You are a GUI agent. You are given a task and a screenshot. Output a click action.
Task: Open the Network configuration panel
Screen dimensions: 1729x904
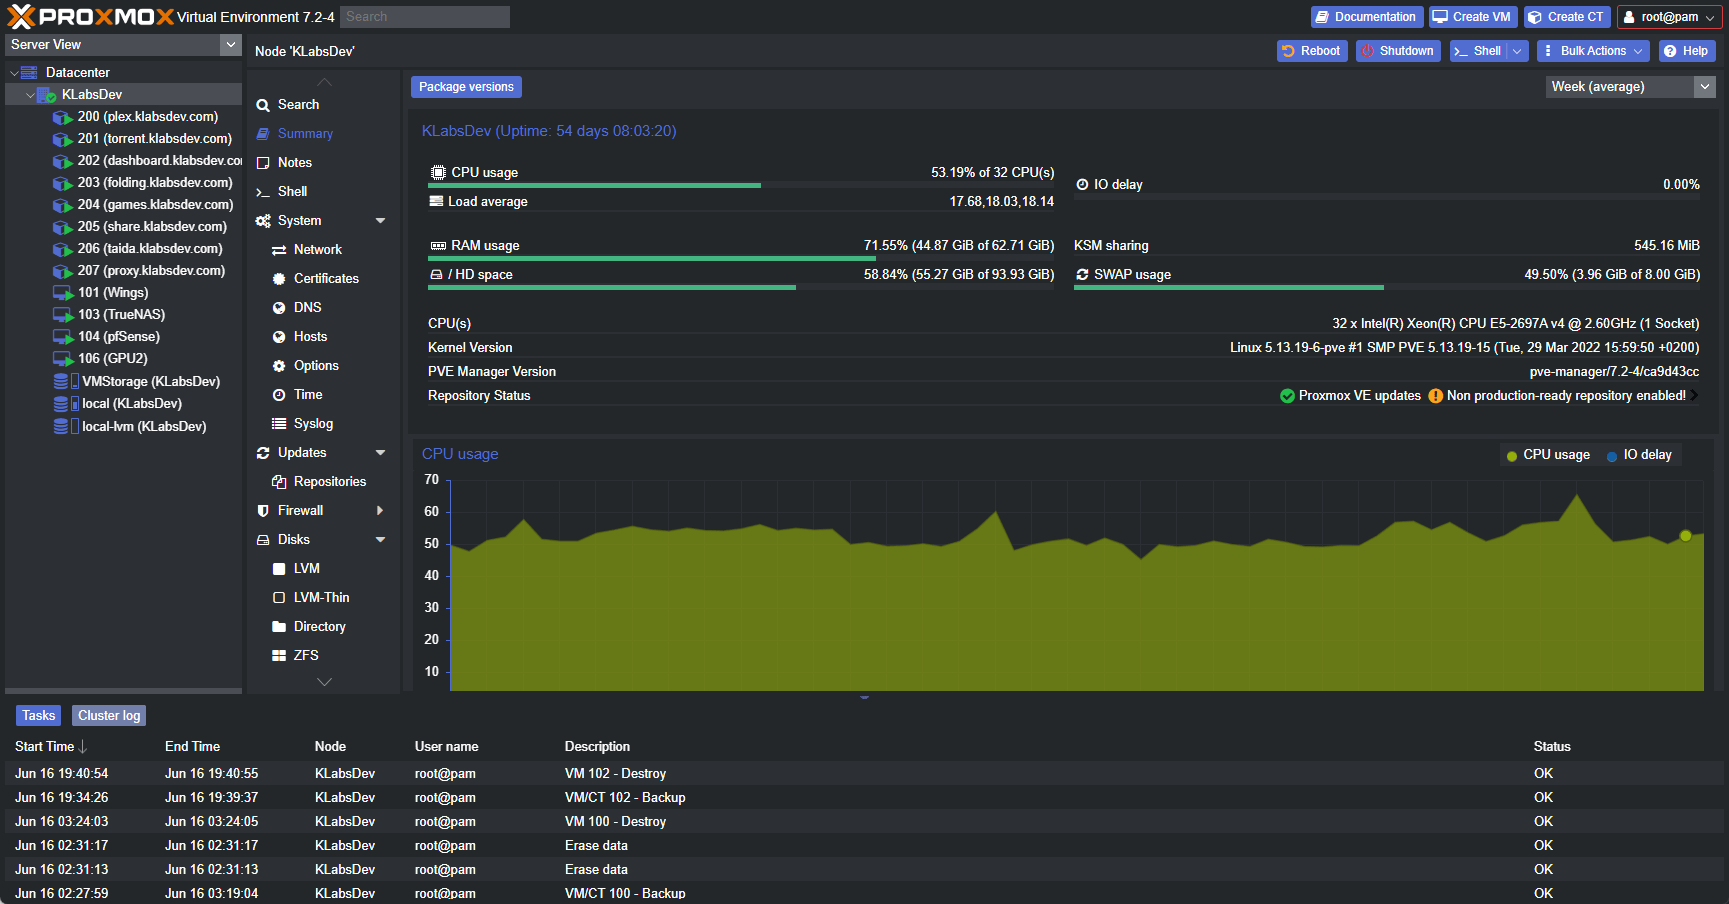pyautogui.click(x=317, y=249)
